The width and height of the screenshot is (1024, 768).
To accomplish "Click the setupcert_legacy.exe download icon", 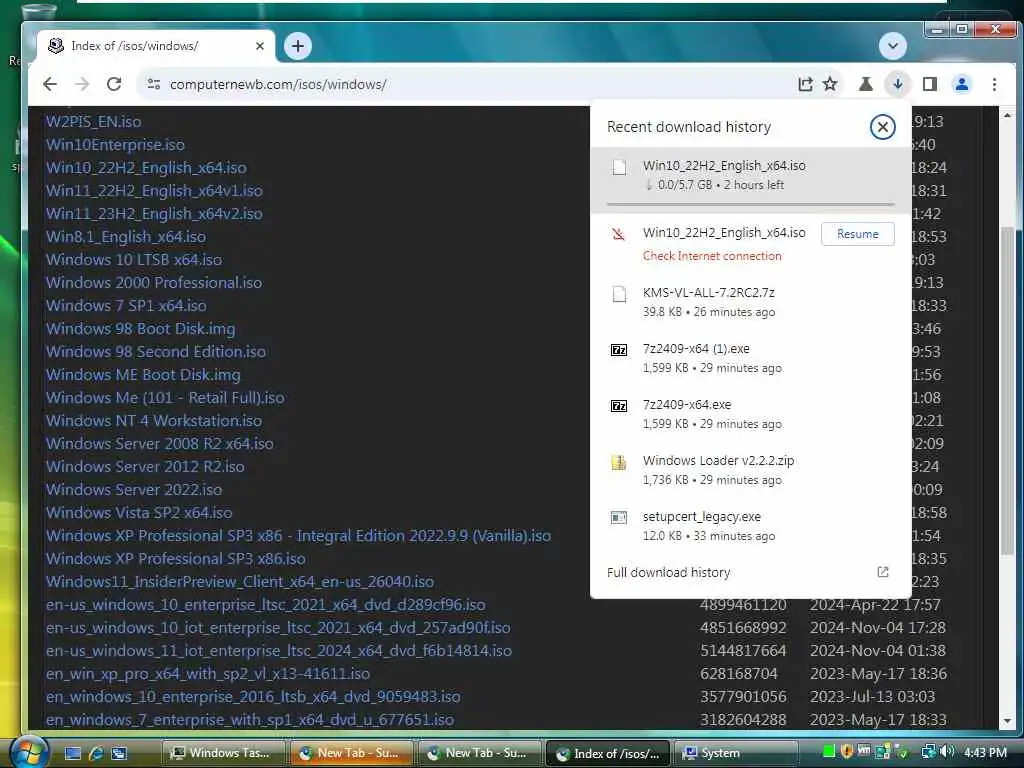I will coord(618,518).
